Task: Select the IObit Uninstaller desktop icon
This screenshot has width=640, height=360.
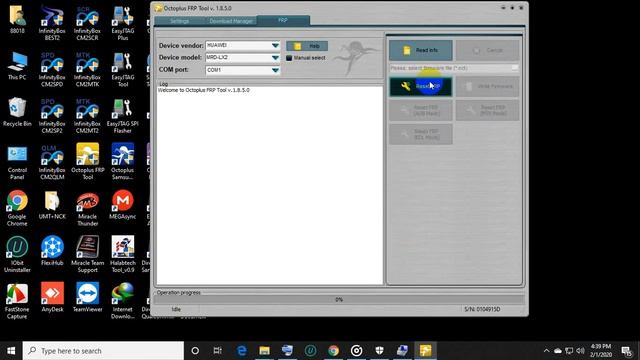Action: point(17,255)
